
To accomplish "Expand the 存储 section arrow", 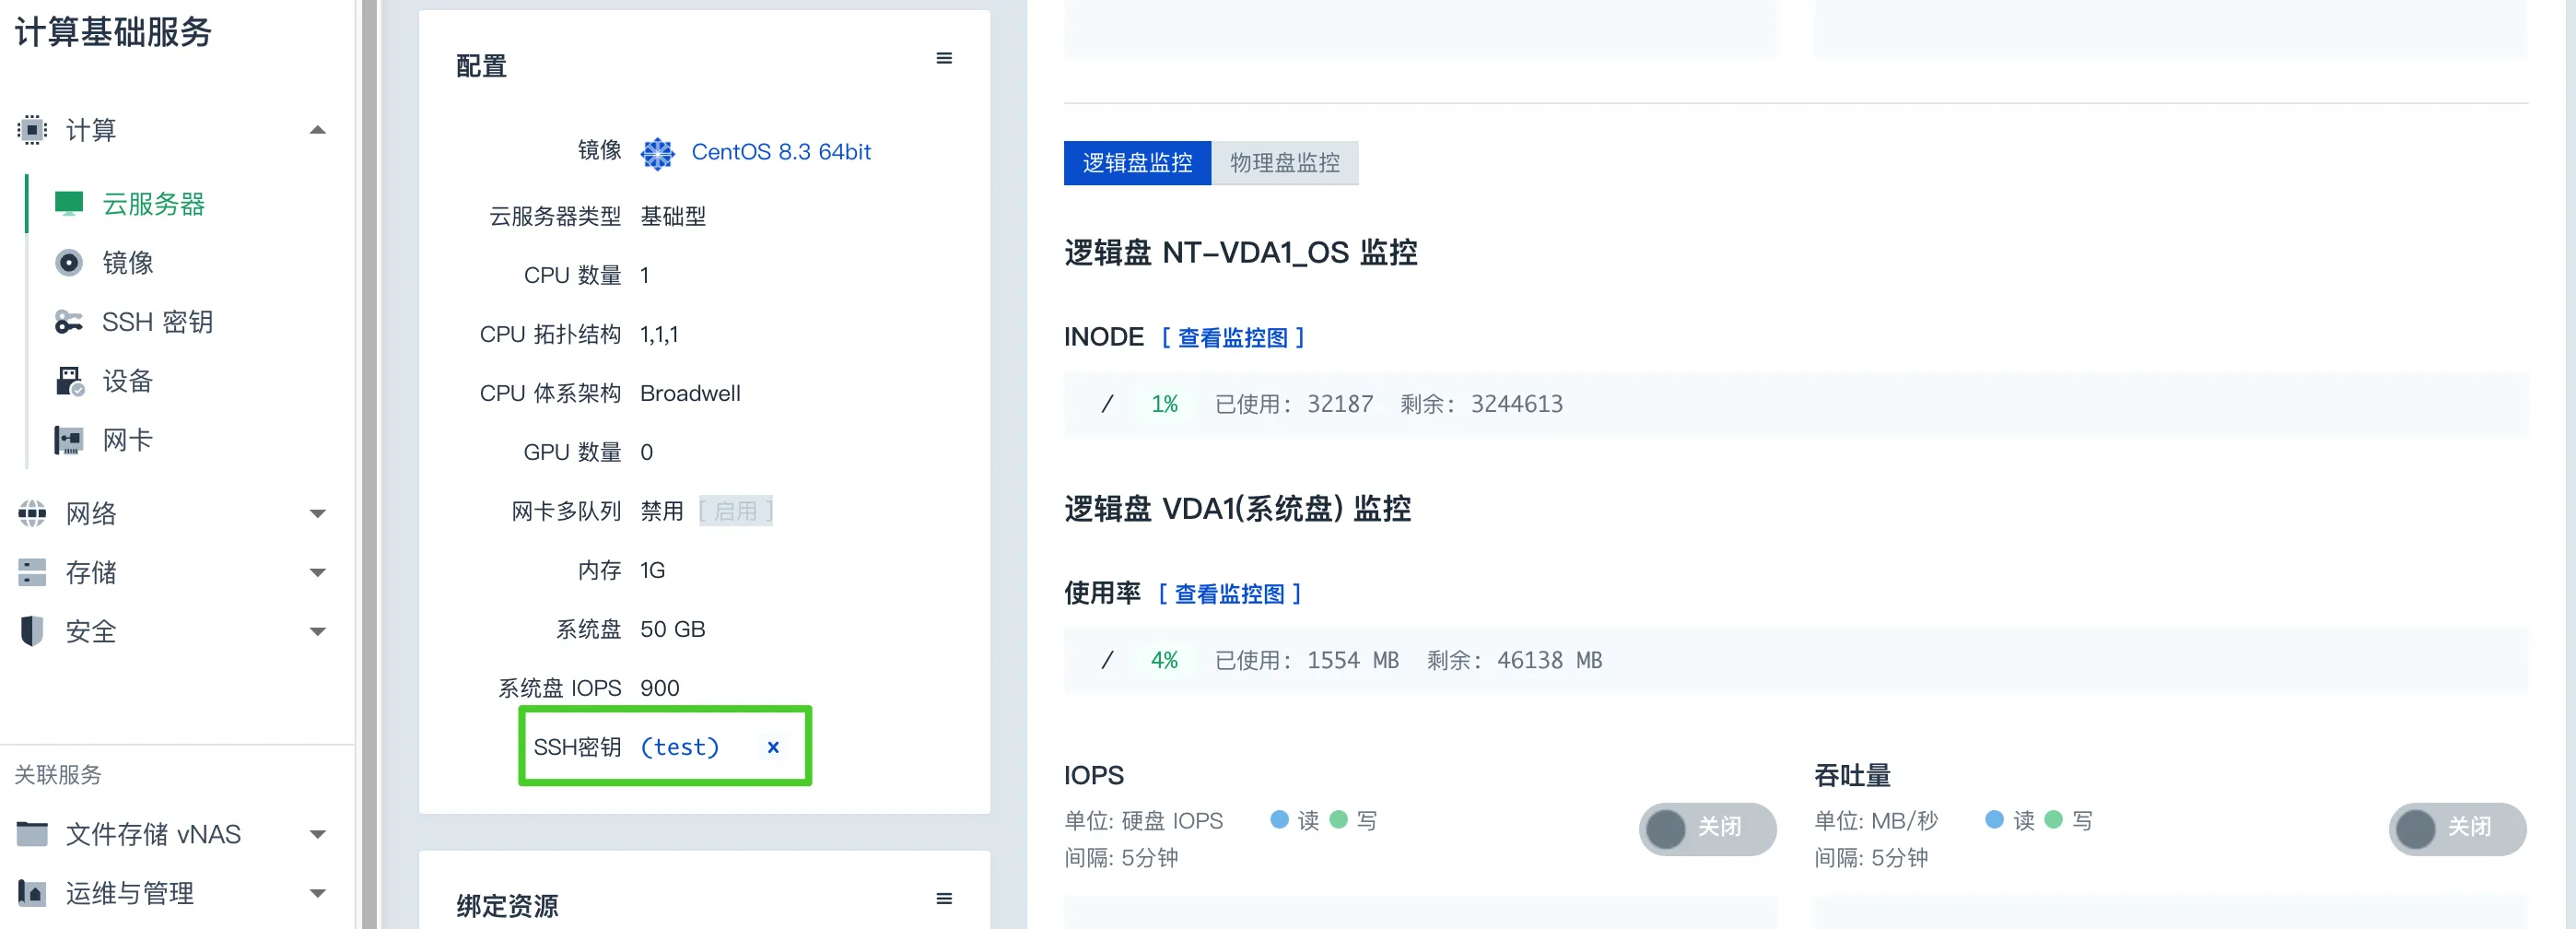I will 318,573.
